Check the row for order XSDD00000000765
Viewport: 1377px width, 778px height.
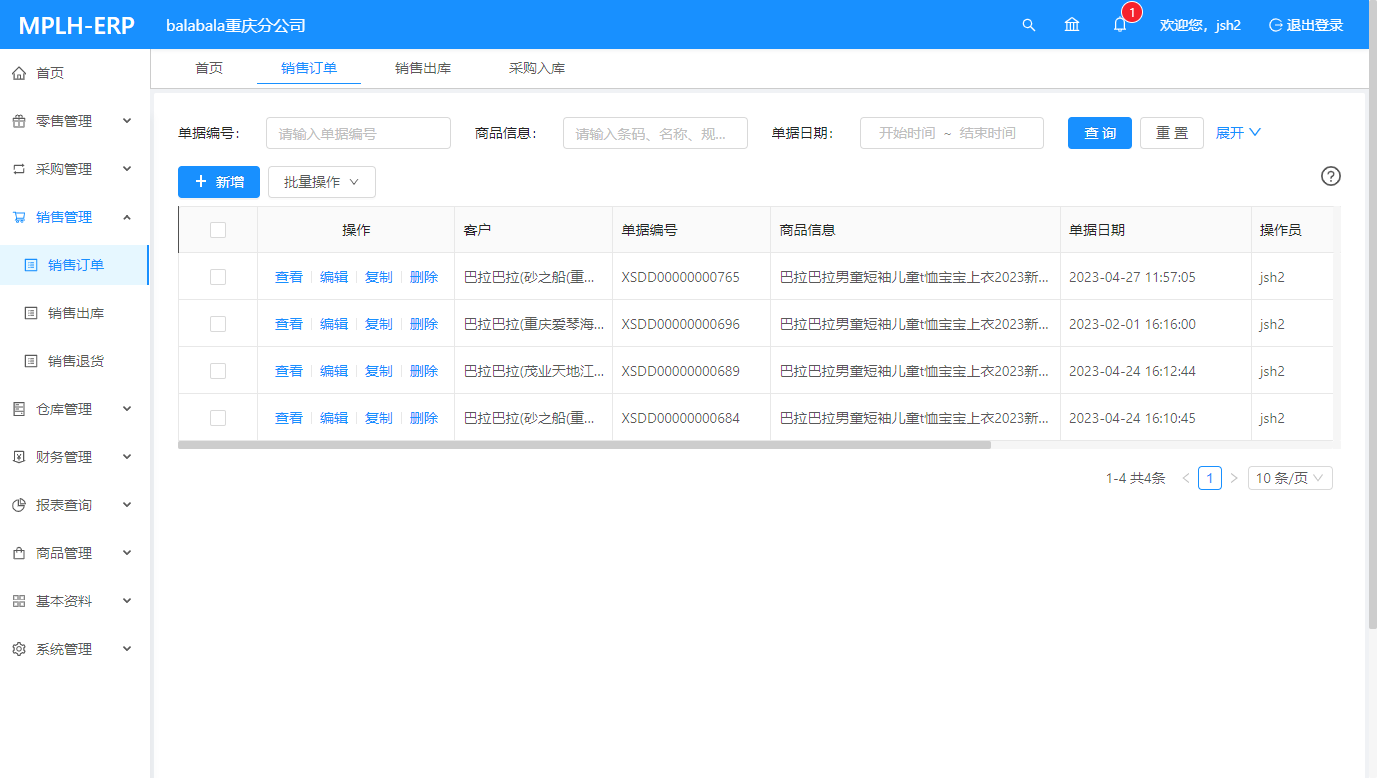coord(218,277)
